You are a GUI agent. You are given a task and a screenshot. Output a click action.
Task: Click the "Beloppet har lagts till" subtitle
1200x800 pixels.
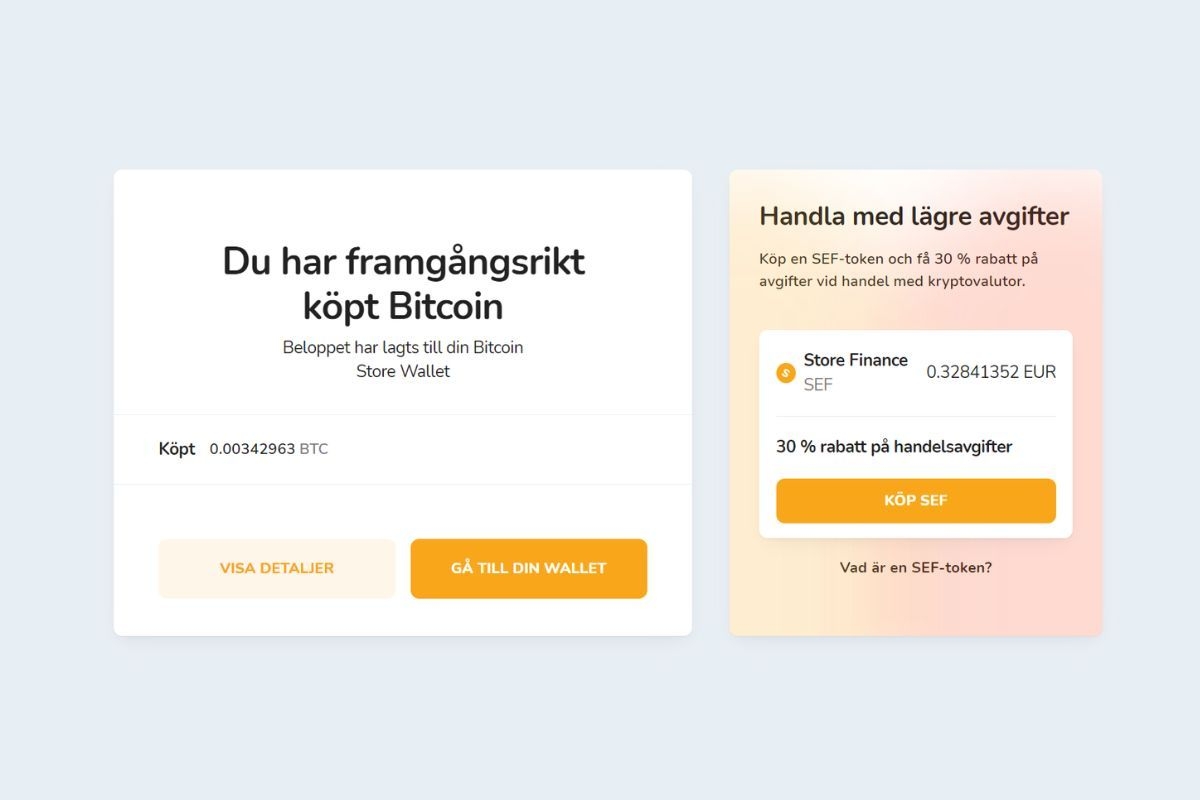point(403,347)
